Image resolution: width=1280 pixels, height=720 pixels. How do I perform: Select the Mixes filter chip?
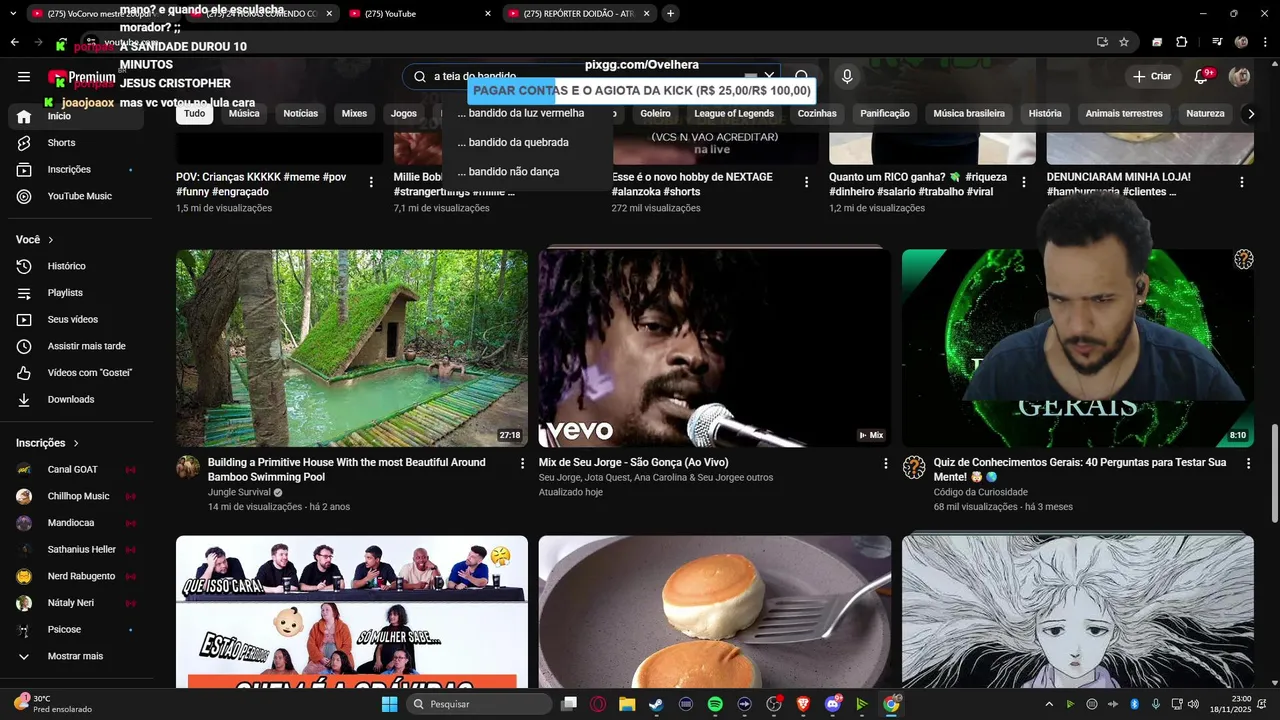click(x=354, y=114)
